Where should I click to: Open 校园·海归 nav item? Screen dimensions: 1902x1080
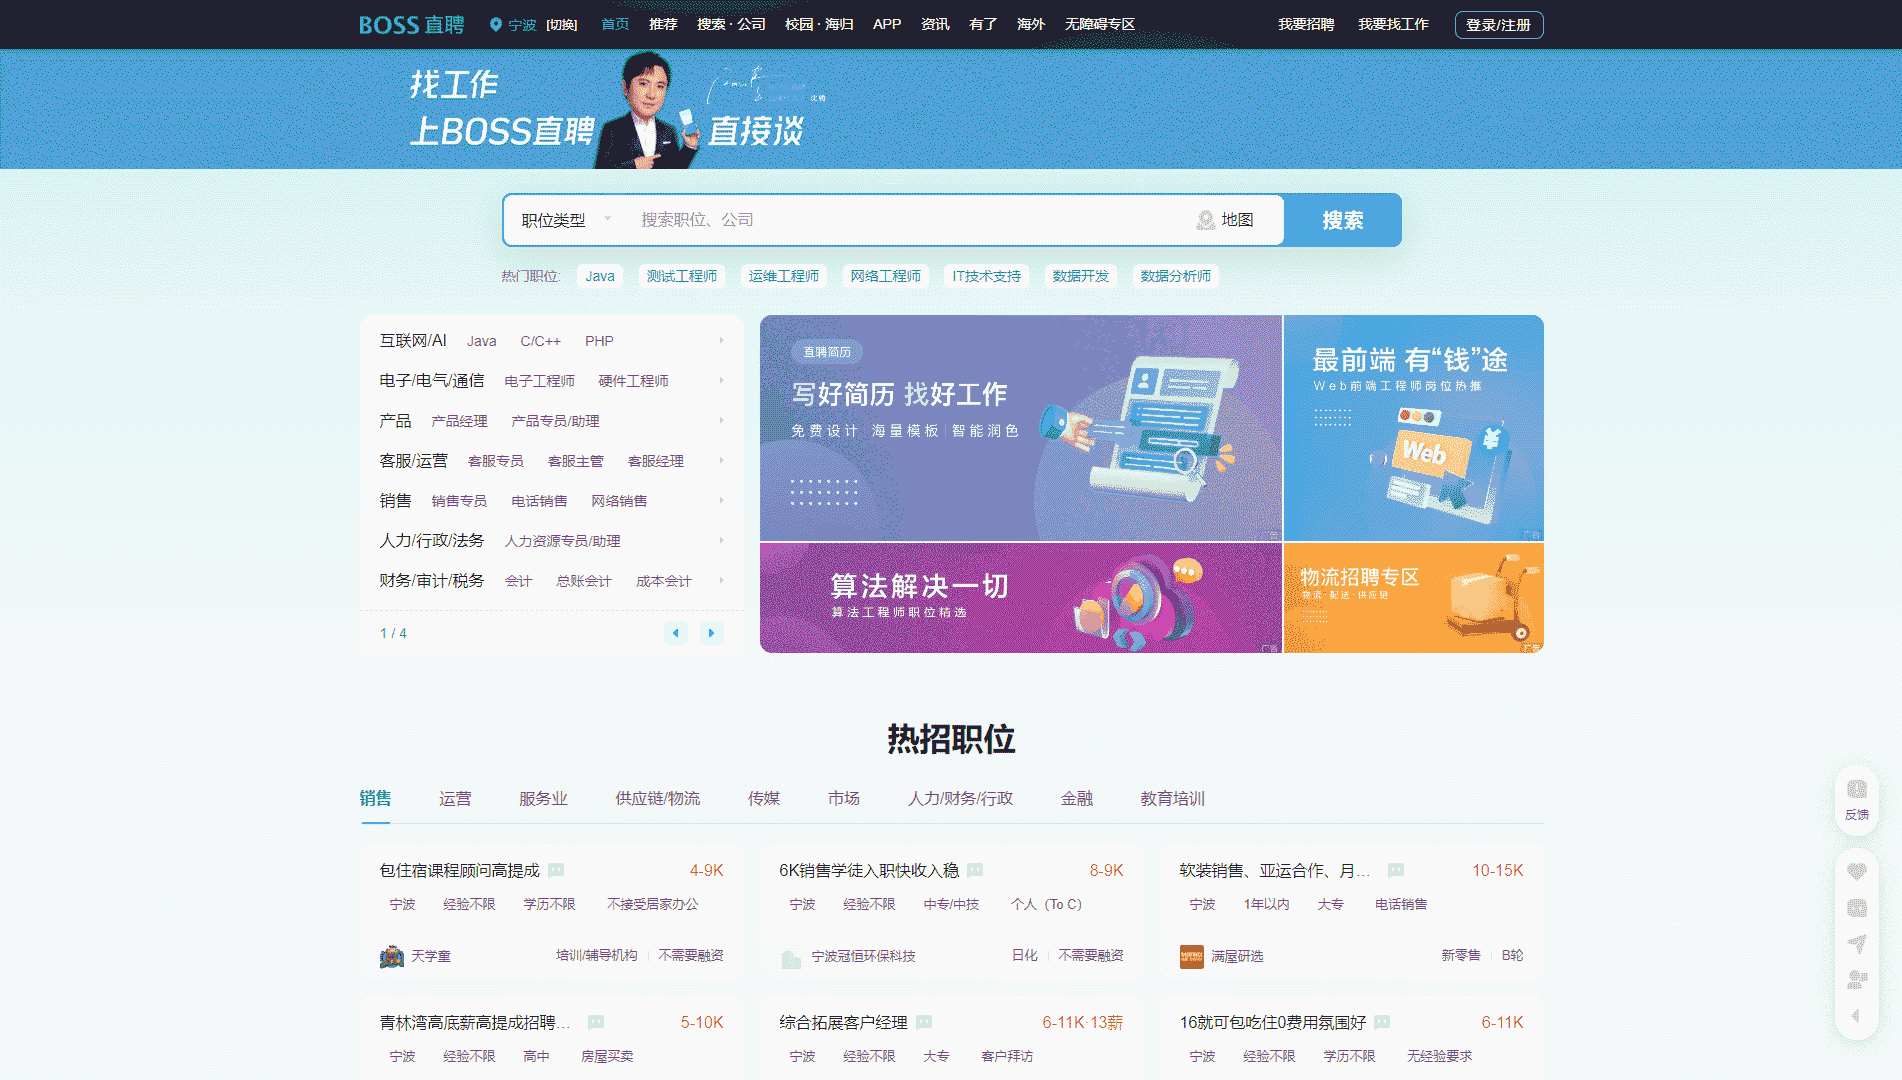pyautogui.click(x=819, y=24)
